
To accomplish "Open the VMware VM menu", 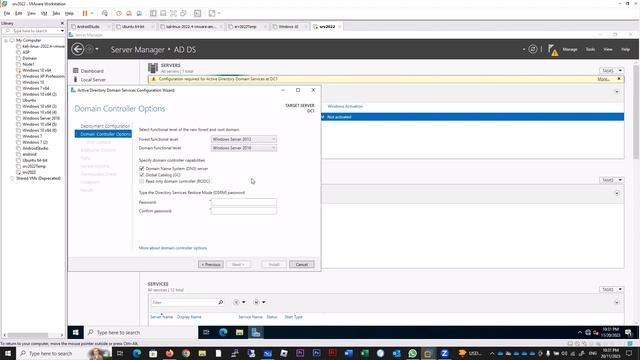I will 44,13.
